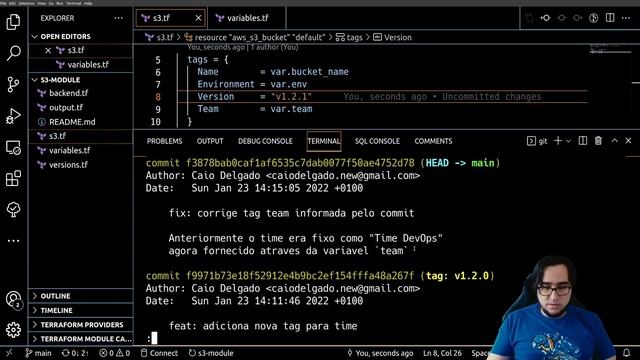Open variables.tf in the S3-MODULE tree
The image size is (640, 360).
[69, 150]
